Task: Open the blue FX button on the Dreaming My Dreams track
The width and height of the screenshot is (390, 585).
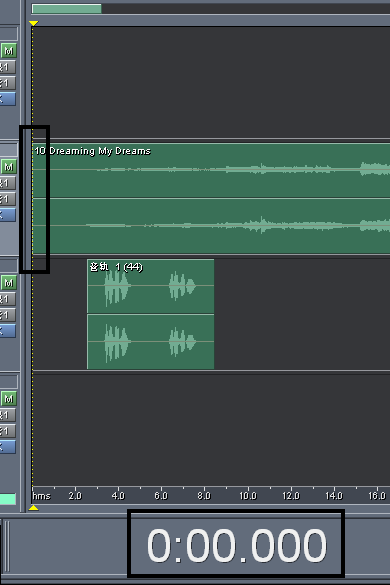Action: pyautogui.click(x=7, y=215)
